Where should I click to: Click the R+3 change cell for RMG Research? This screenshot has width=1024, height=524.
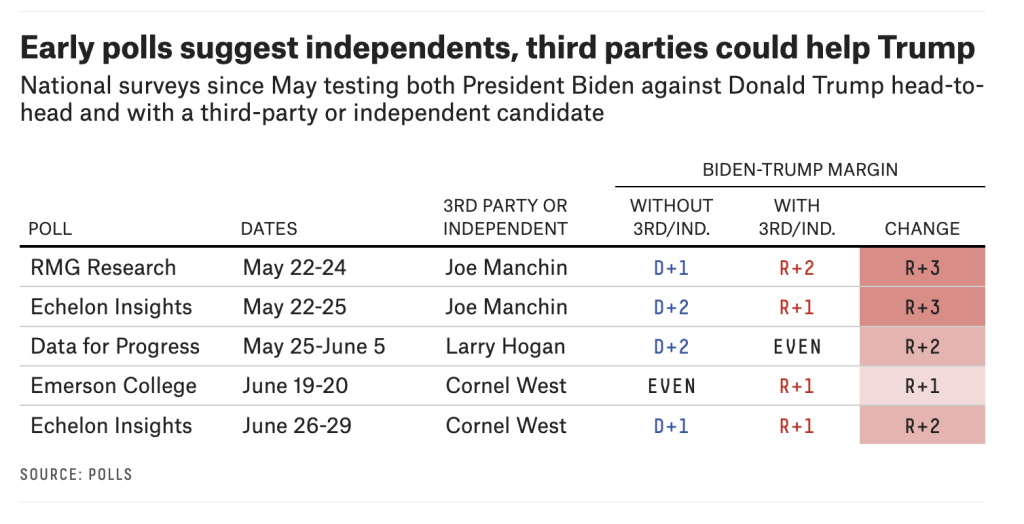tap(922, 267)
